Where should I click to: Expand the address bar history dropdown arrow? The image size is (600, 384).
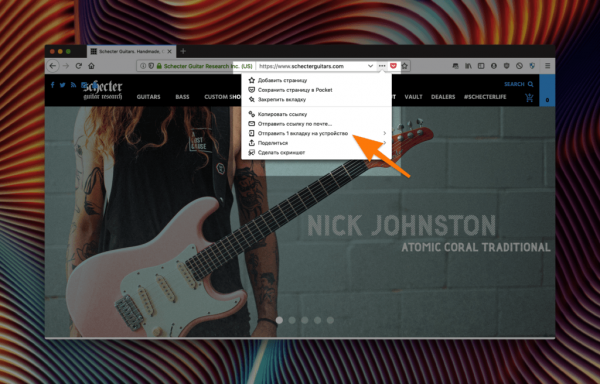point(370,66)
